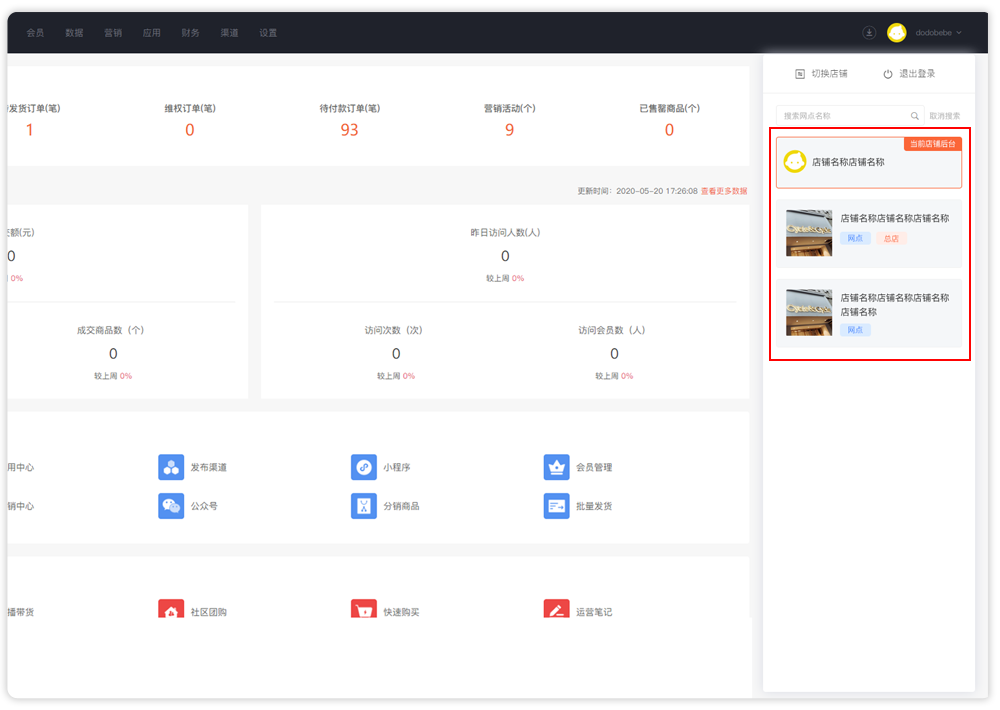Viewport: 1000px width, 710px height.
Task: Click the download icon in the top bar
Action: coord(869,33)
